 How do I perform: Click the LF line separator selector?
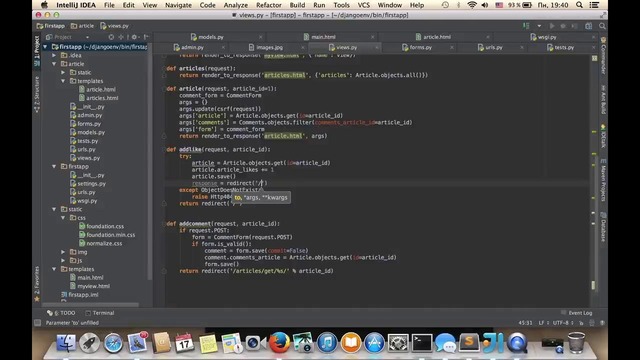pos(544,323)
